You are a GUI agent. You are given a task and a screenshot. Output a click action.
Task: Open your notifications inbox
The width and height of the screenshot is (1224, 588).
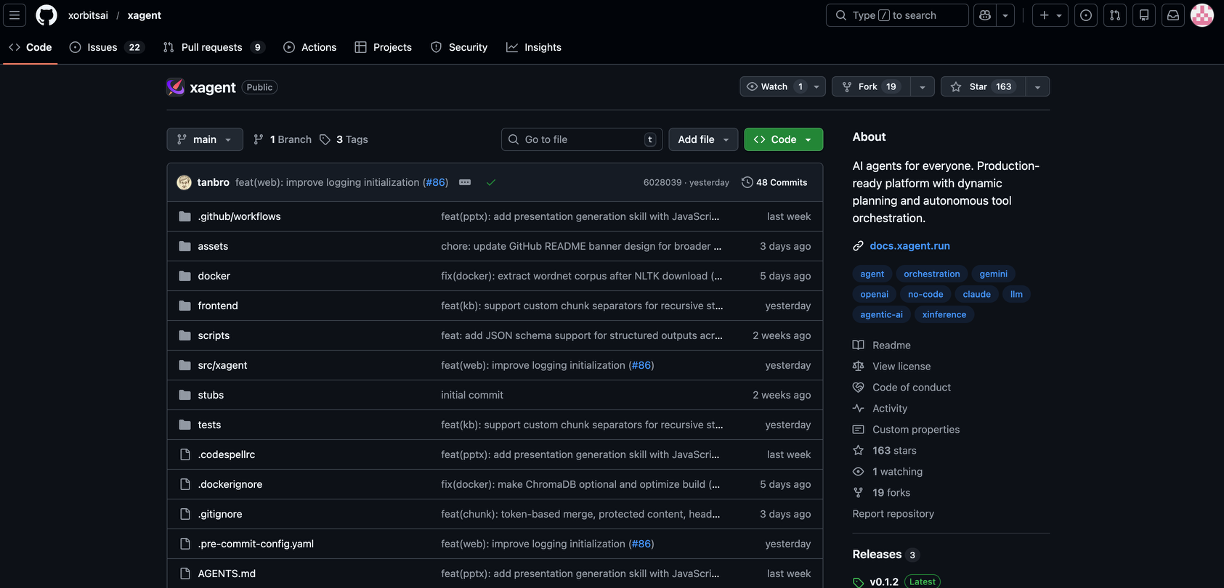(1172, 15)
